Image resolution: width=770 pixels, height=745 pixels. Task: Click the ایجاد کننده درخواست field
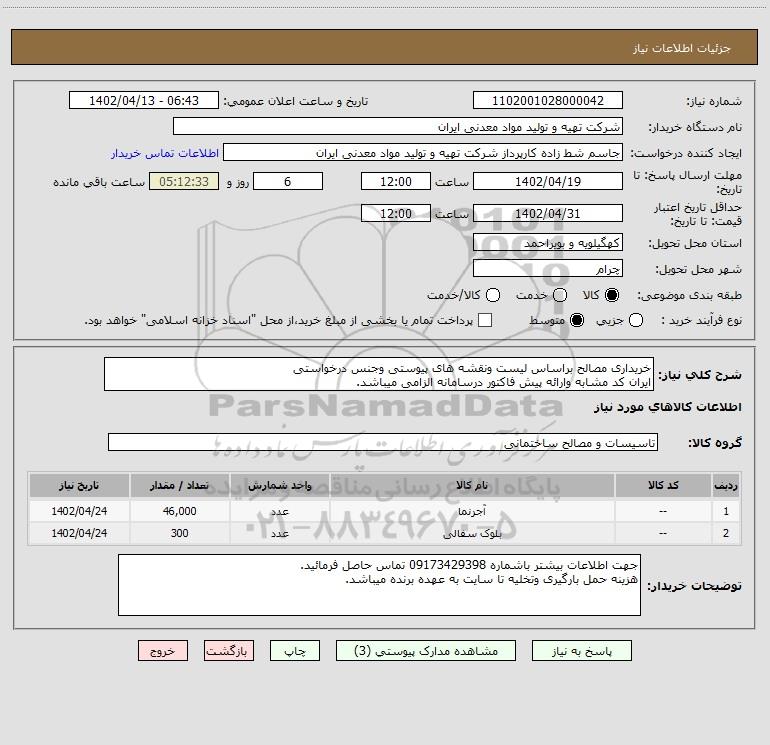click(x=423, y=153)
